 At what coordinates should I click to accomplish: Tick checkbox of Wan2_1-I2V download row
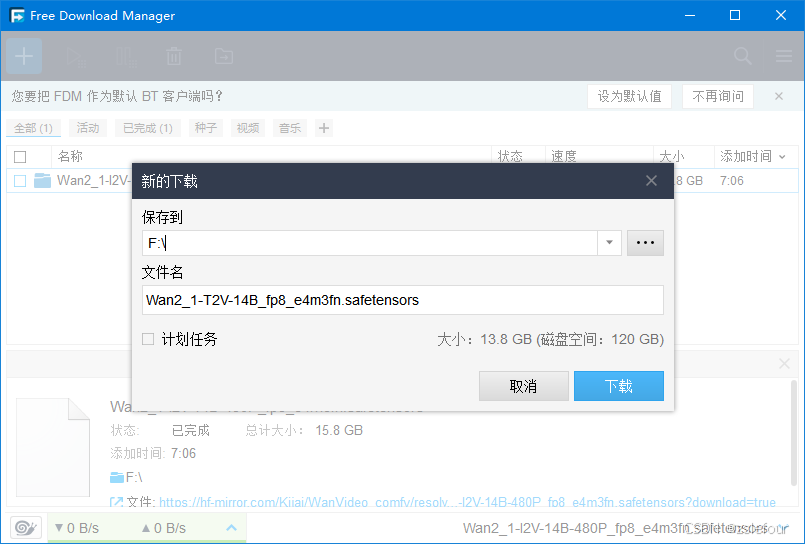point(20,181)
